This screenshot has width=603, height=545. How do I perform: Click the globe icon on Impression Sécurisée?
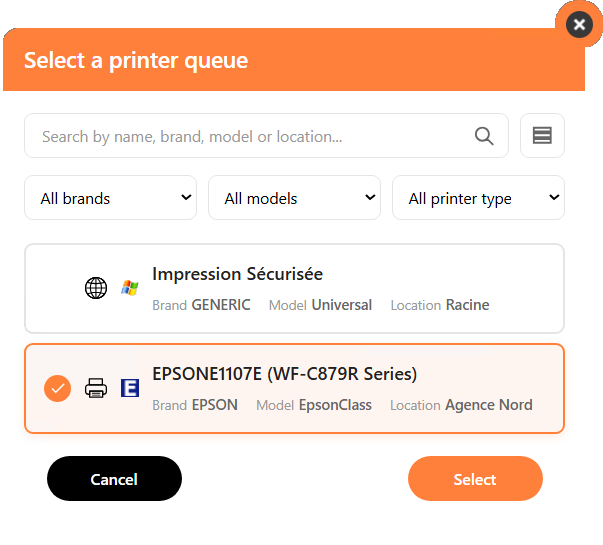96,288
